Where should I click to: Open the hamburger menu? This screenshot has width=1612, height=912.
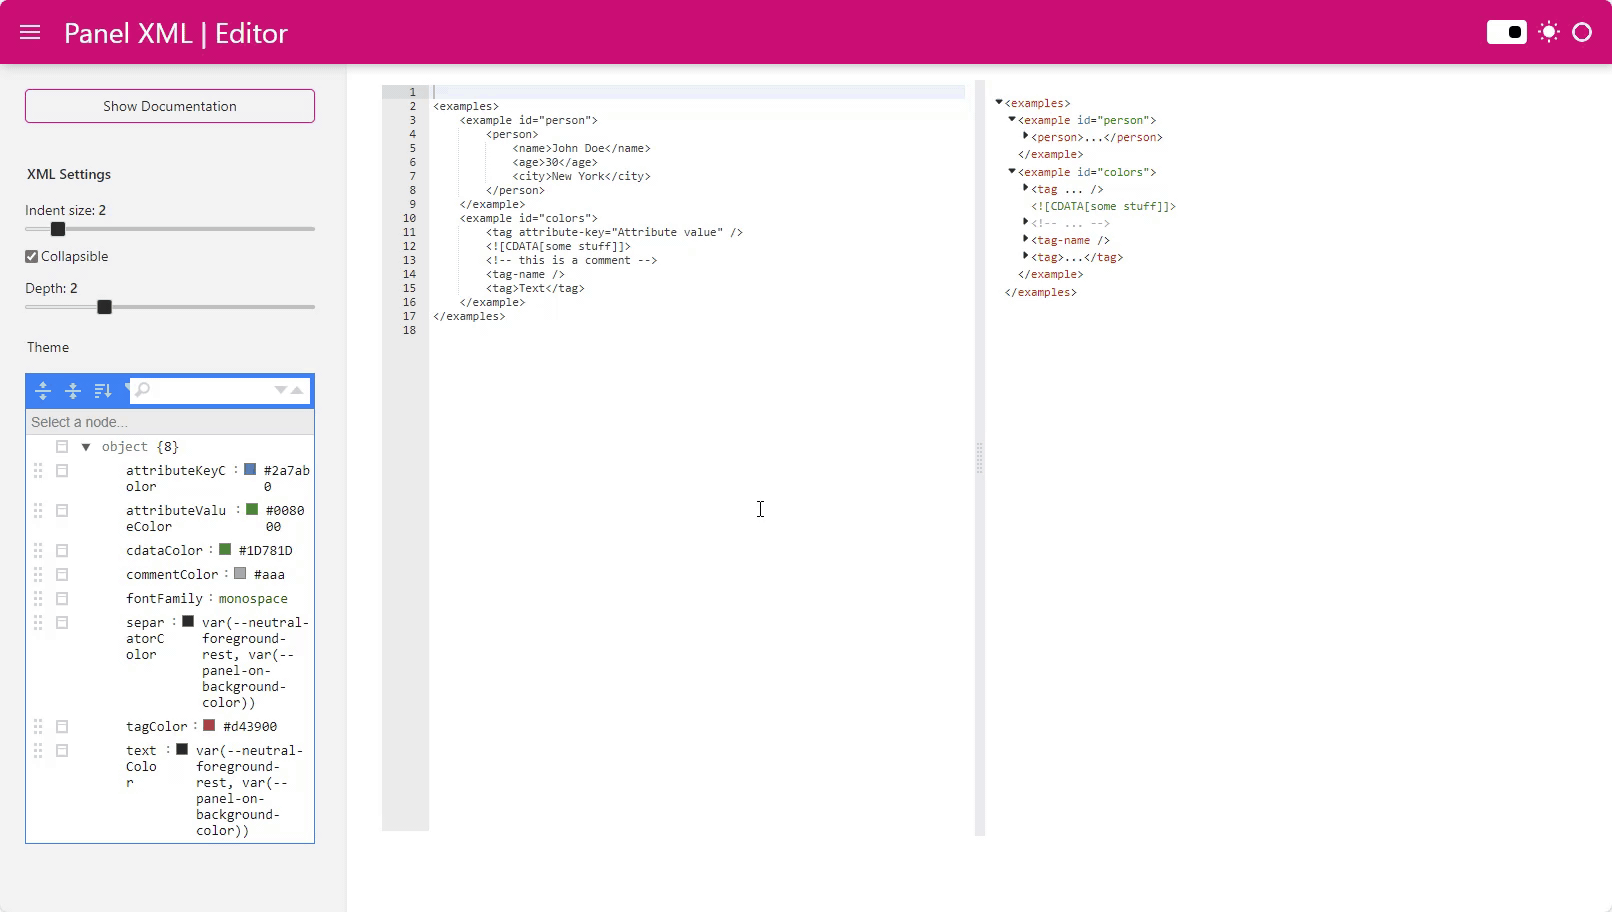pyautogui.click(x=30, y=31)
